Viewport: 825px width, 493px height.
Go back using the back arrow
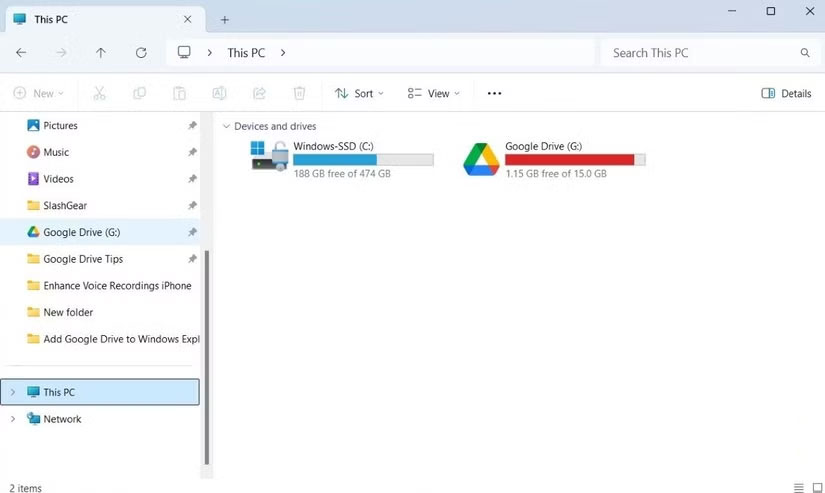click(x=21, y=53)
